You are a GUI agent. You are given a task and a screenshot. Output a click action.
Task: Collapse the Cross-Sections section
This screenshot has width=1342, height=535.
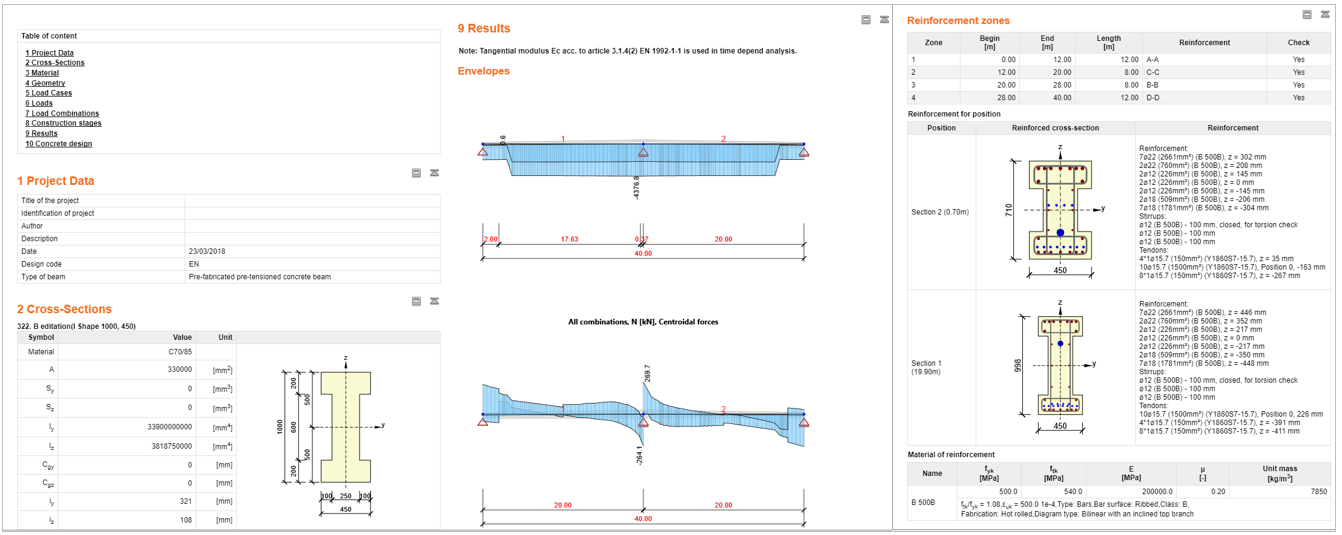pyautogui.click(x=416, y=301)
